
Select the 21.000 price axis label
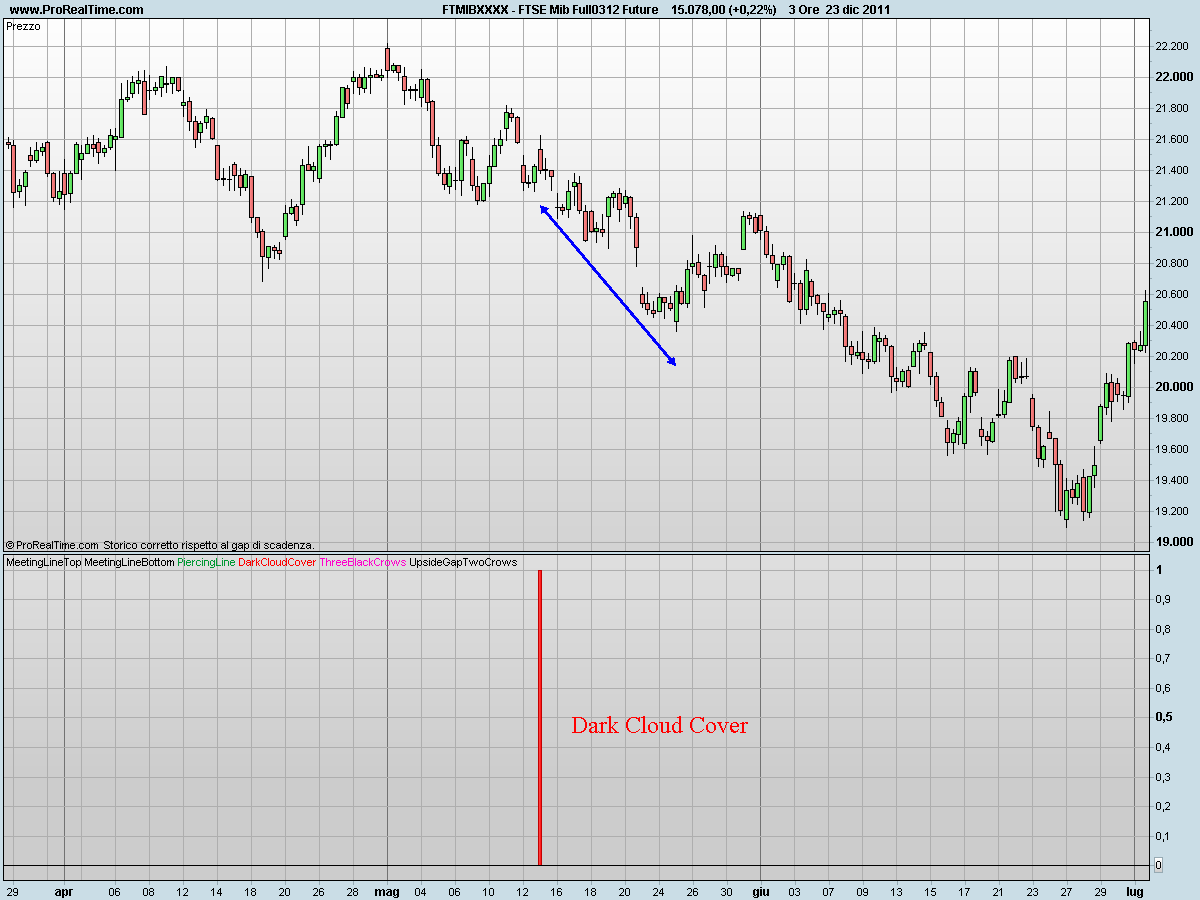[1172, 232]
